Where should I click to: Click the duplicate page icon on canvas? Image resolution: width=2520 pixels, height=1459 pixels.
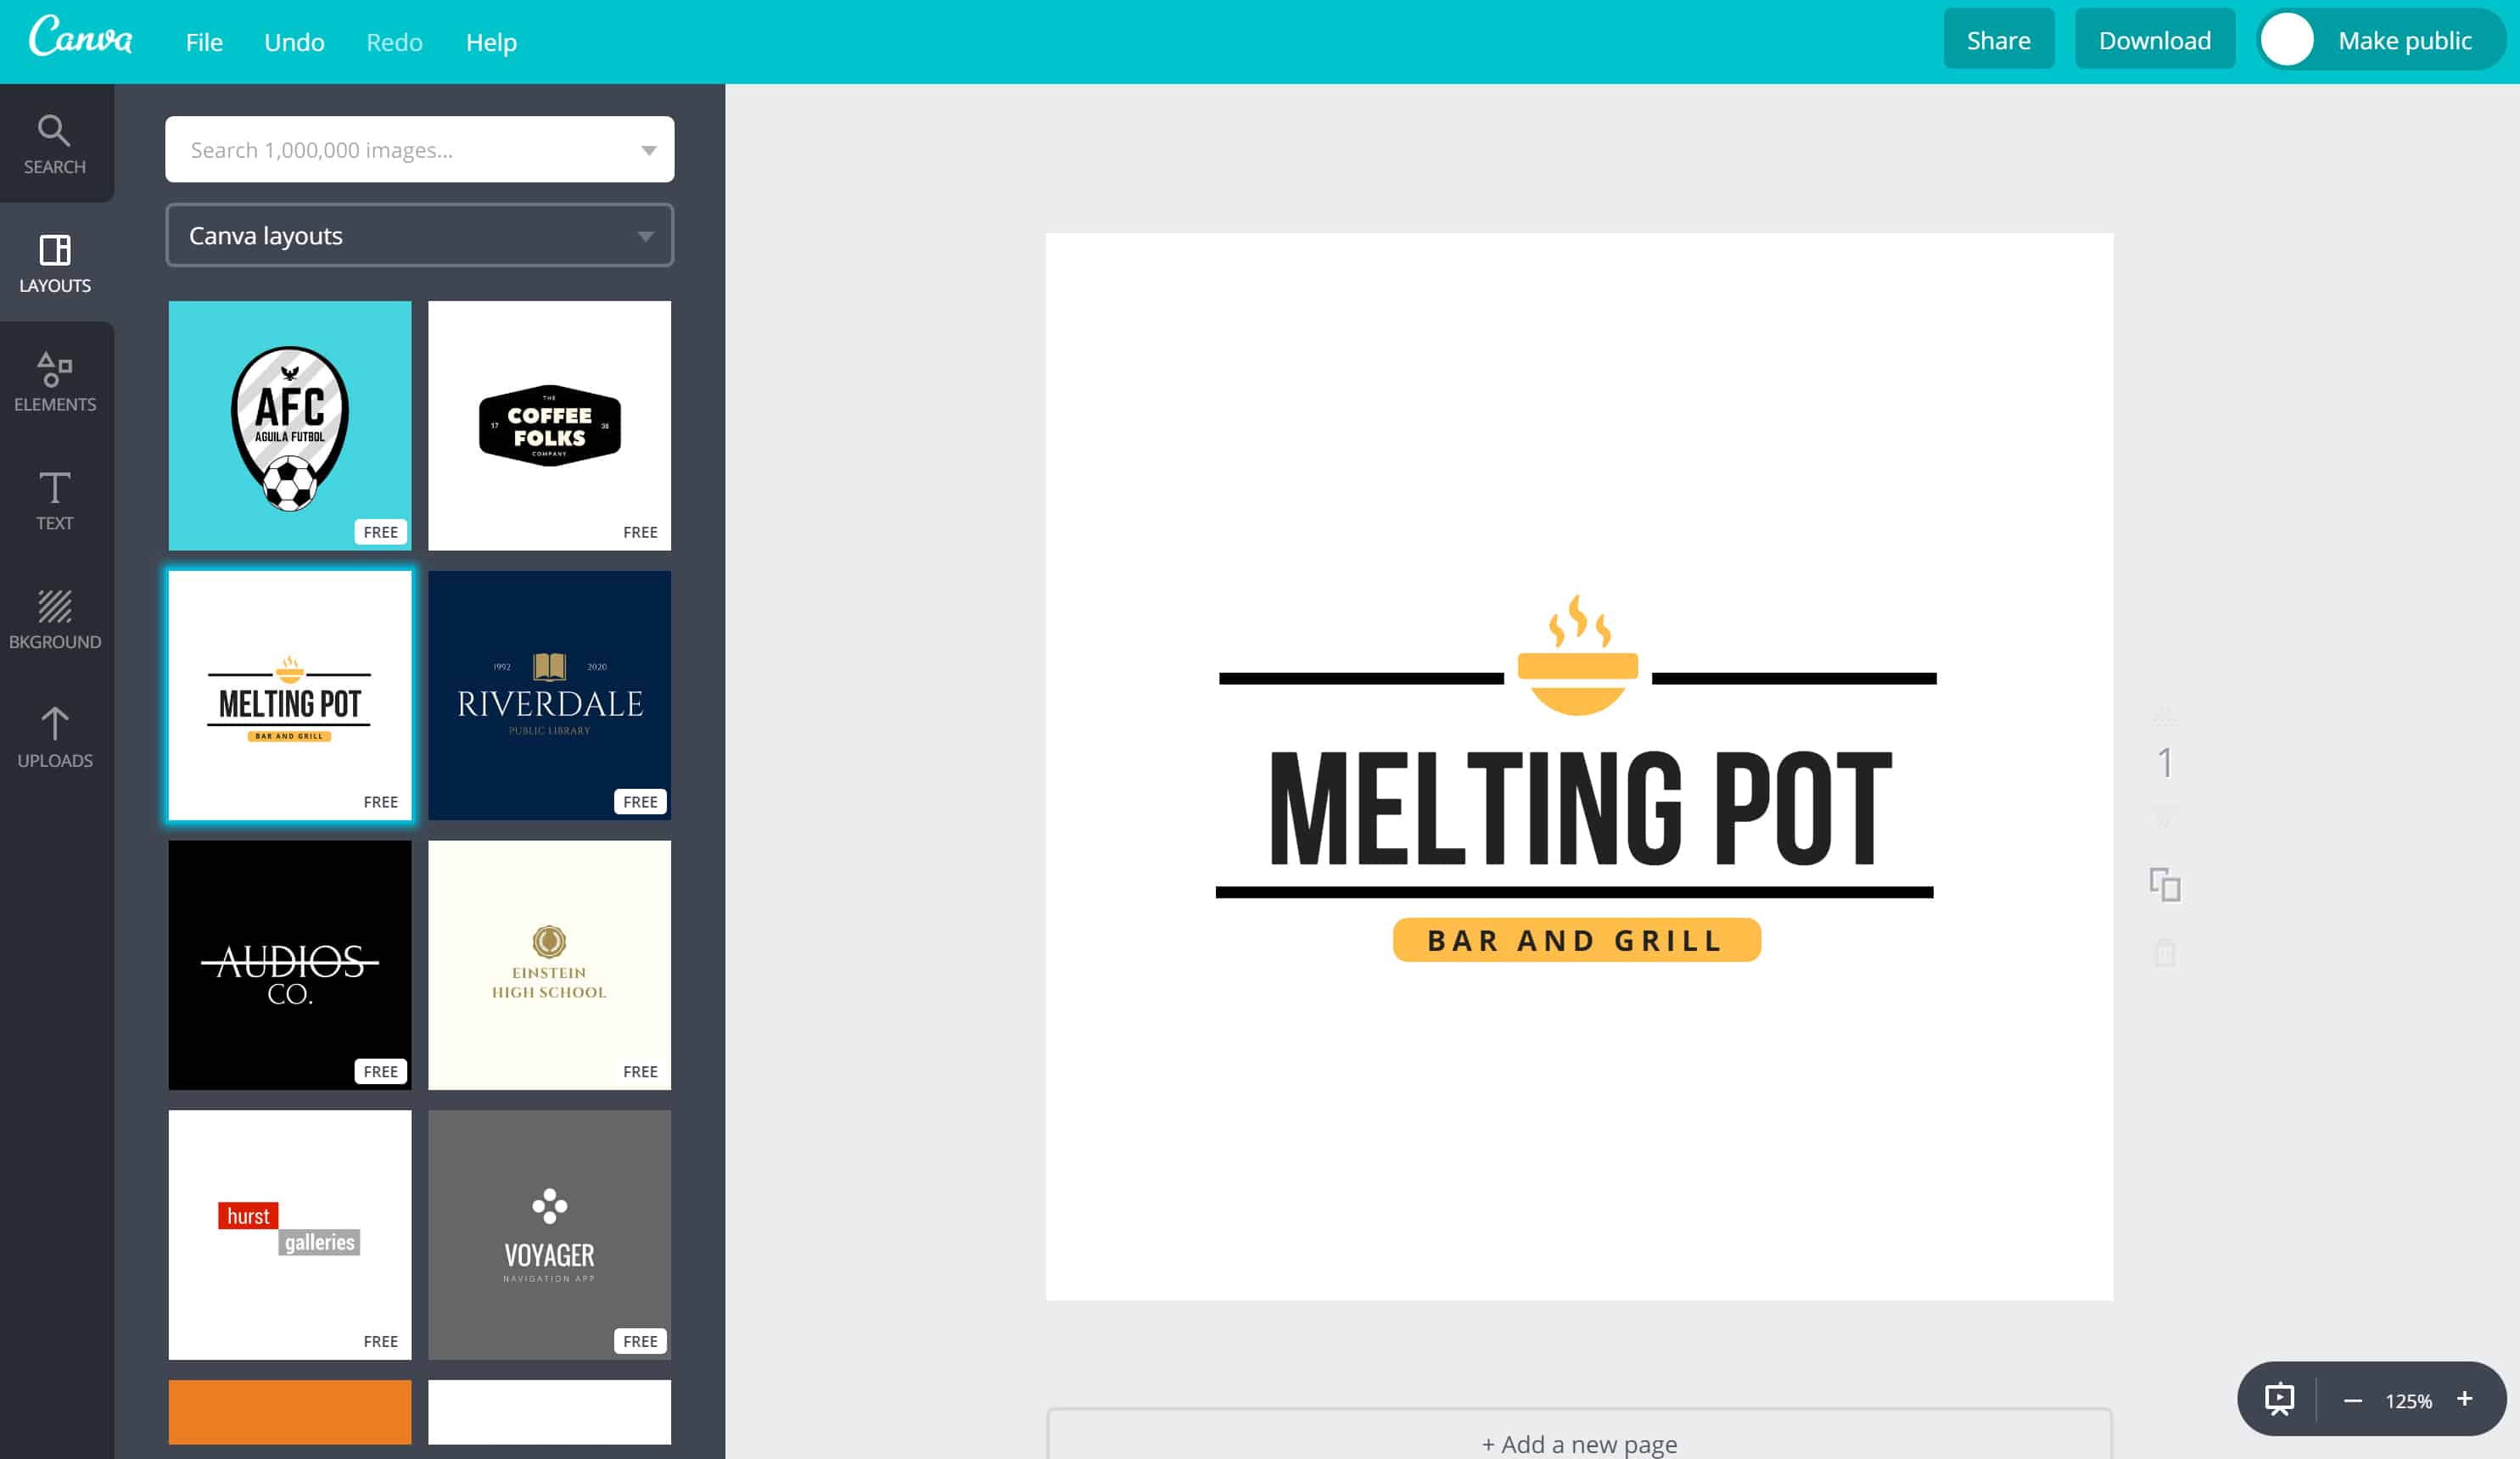point(2164,884)
